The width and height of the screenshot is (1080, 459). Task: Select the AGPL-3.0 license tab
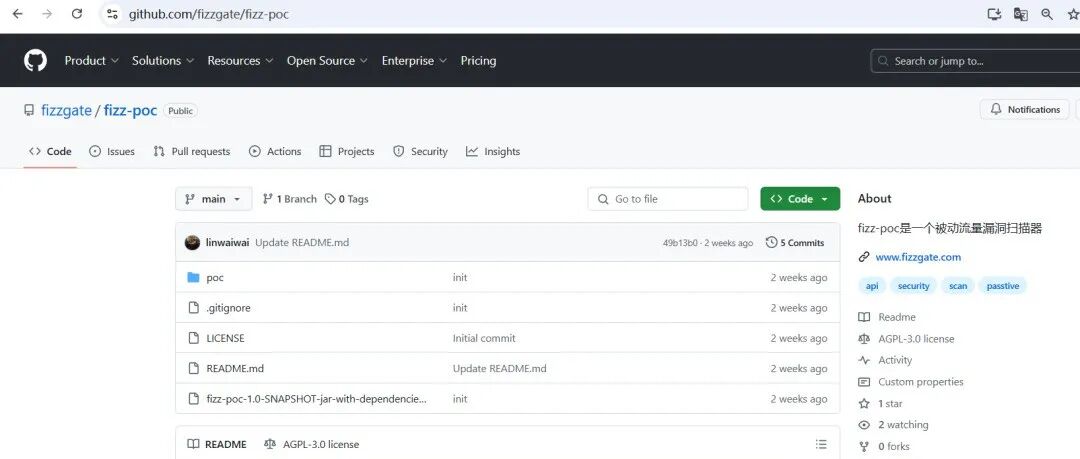311,445
